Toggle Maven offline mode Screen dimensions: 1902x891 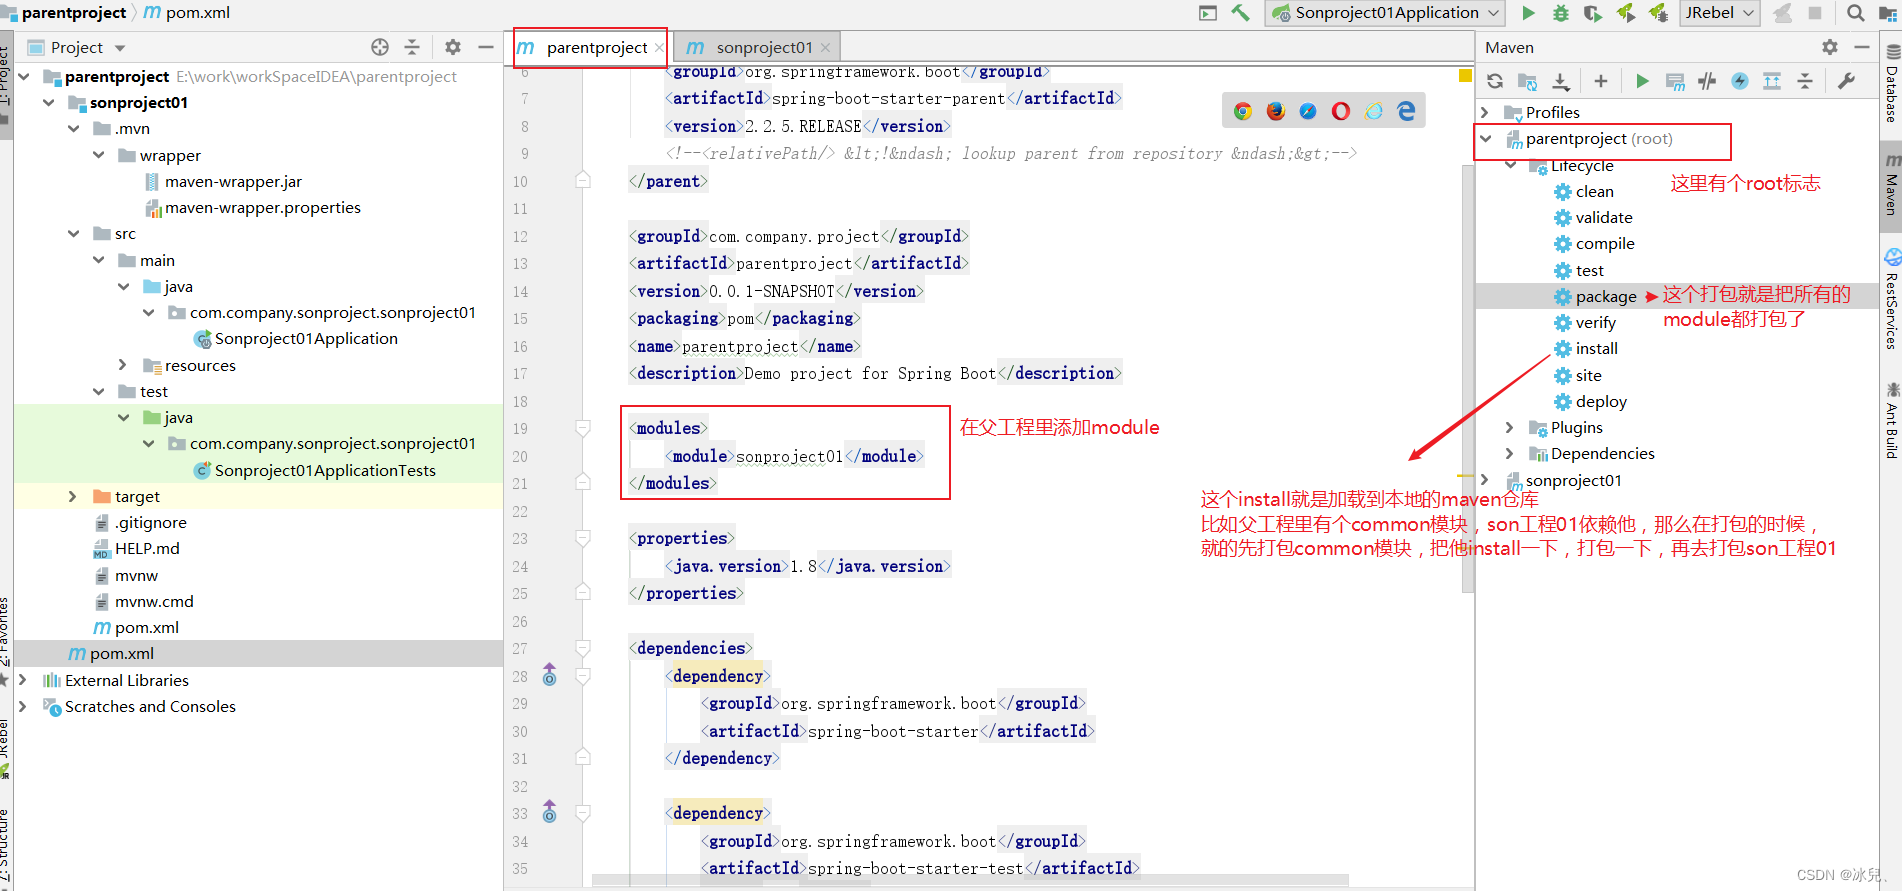point(1707,81)
